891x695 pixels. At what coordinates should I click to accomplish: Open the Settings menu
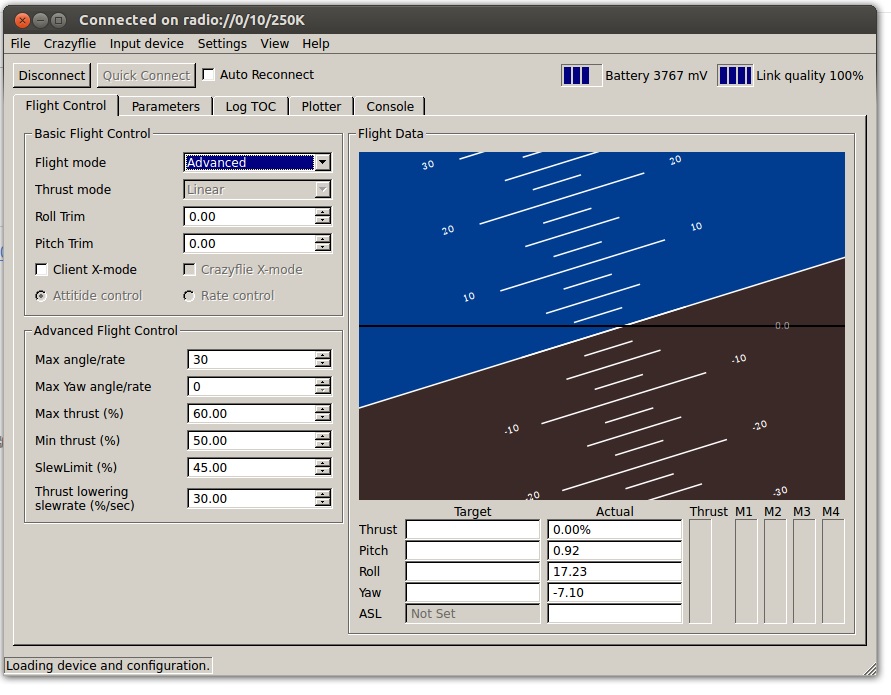(222, 44)
